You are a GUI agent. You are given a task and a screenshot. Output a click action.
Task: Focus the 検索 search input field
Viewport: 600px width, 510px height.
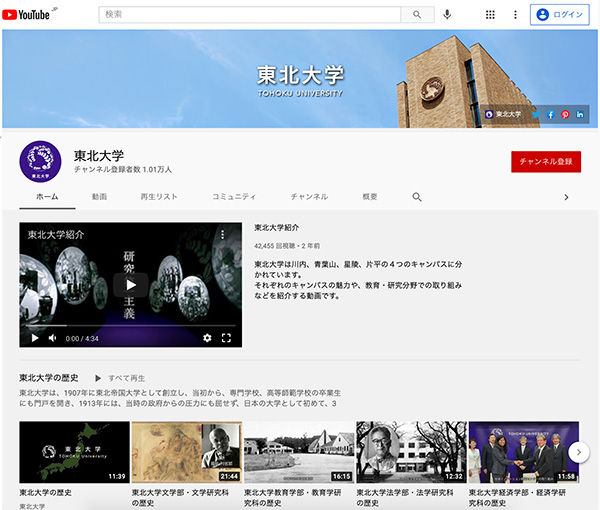click(250, 15)
